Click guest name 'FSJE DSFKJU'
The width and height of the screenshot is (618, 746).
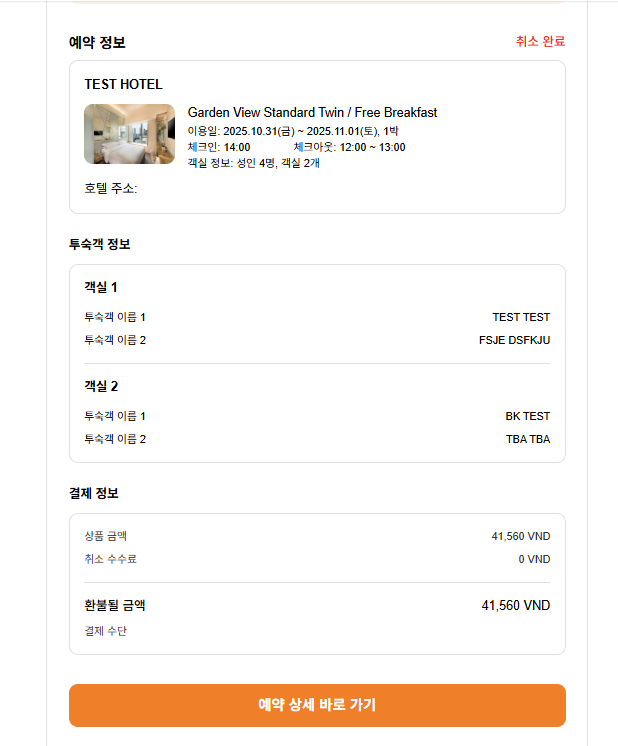514,340
